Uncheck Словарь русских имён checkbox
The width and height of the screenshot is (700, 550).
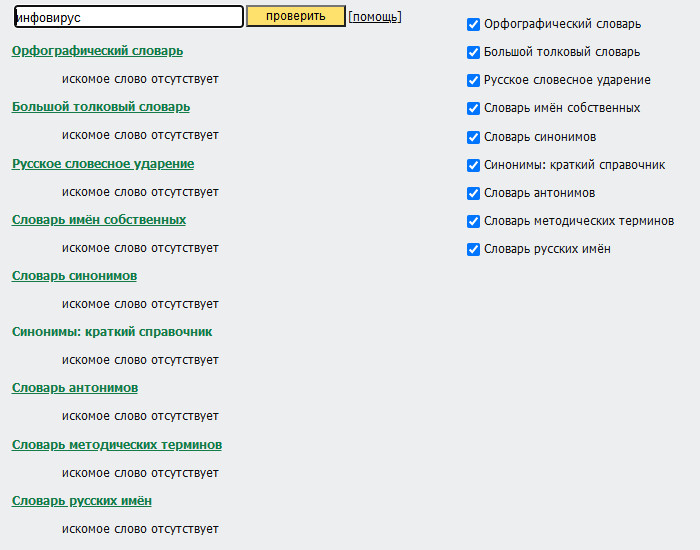pos(473,249)
